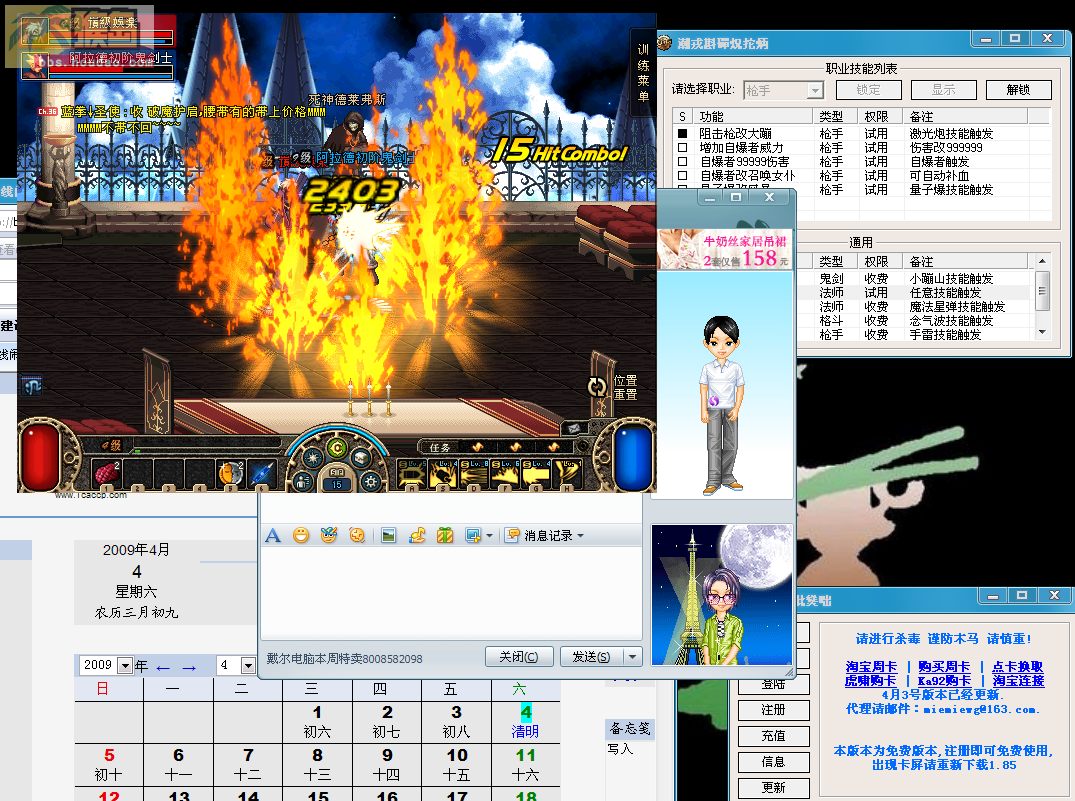Viewport: 1075px width, 801px height.
Task: Click the next year right arrow in calendar
Action: pos(189,668)
